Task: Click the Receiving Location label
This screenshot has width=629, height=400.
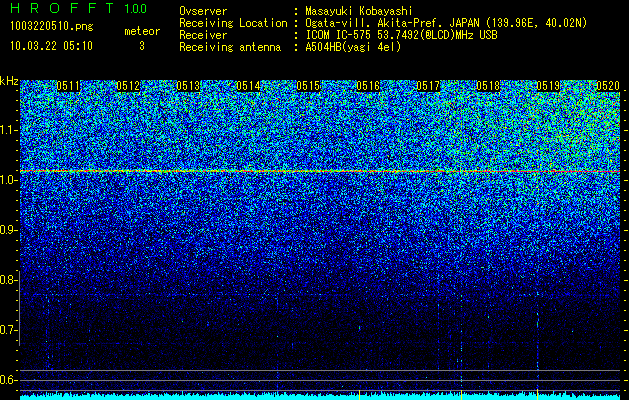Action: point(233,23)
